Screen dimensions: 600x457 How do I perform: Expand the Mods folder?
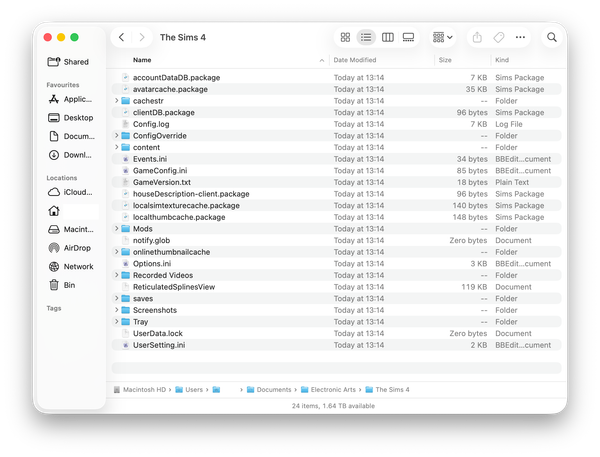coord(117,229)
